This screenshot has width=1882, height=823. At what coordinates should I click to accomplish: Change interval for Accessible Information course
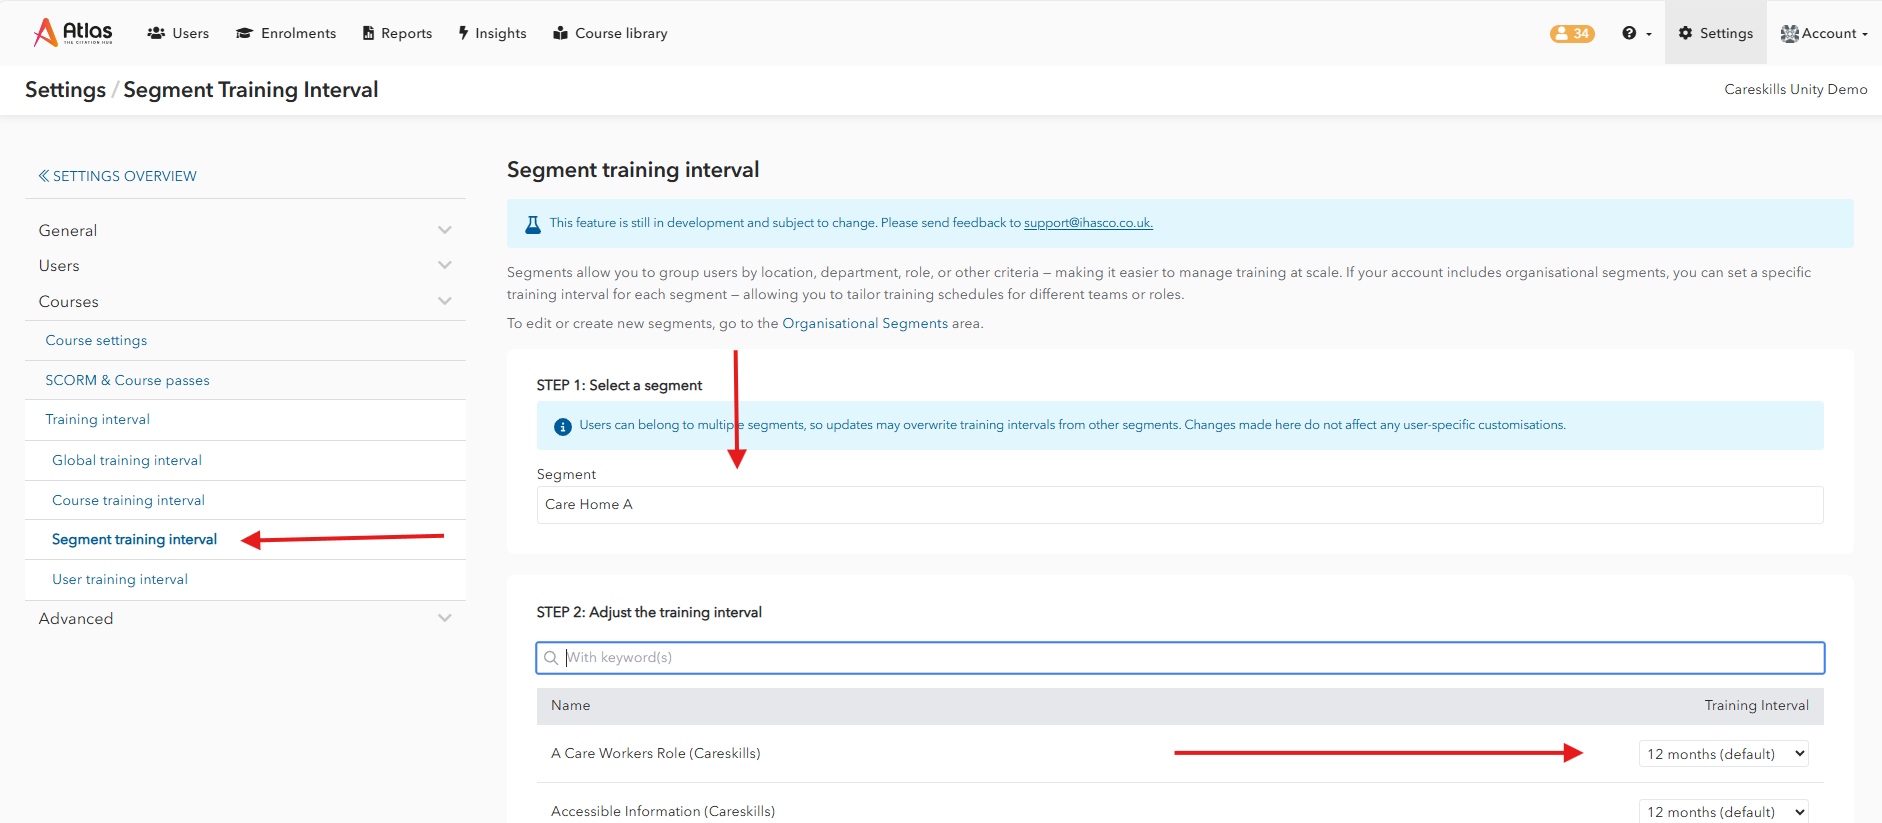(x=1725, y=811)
